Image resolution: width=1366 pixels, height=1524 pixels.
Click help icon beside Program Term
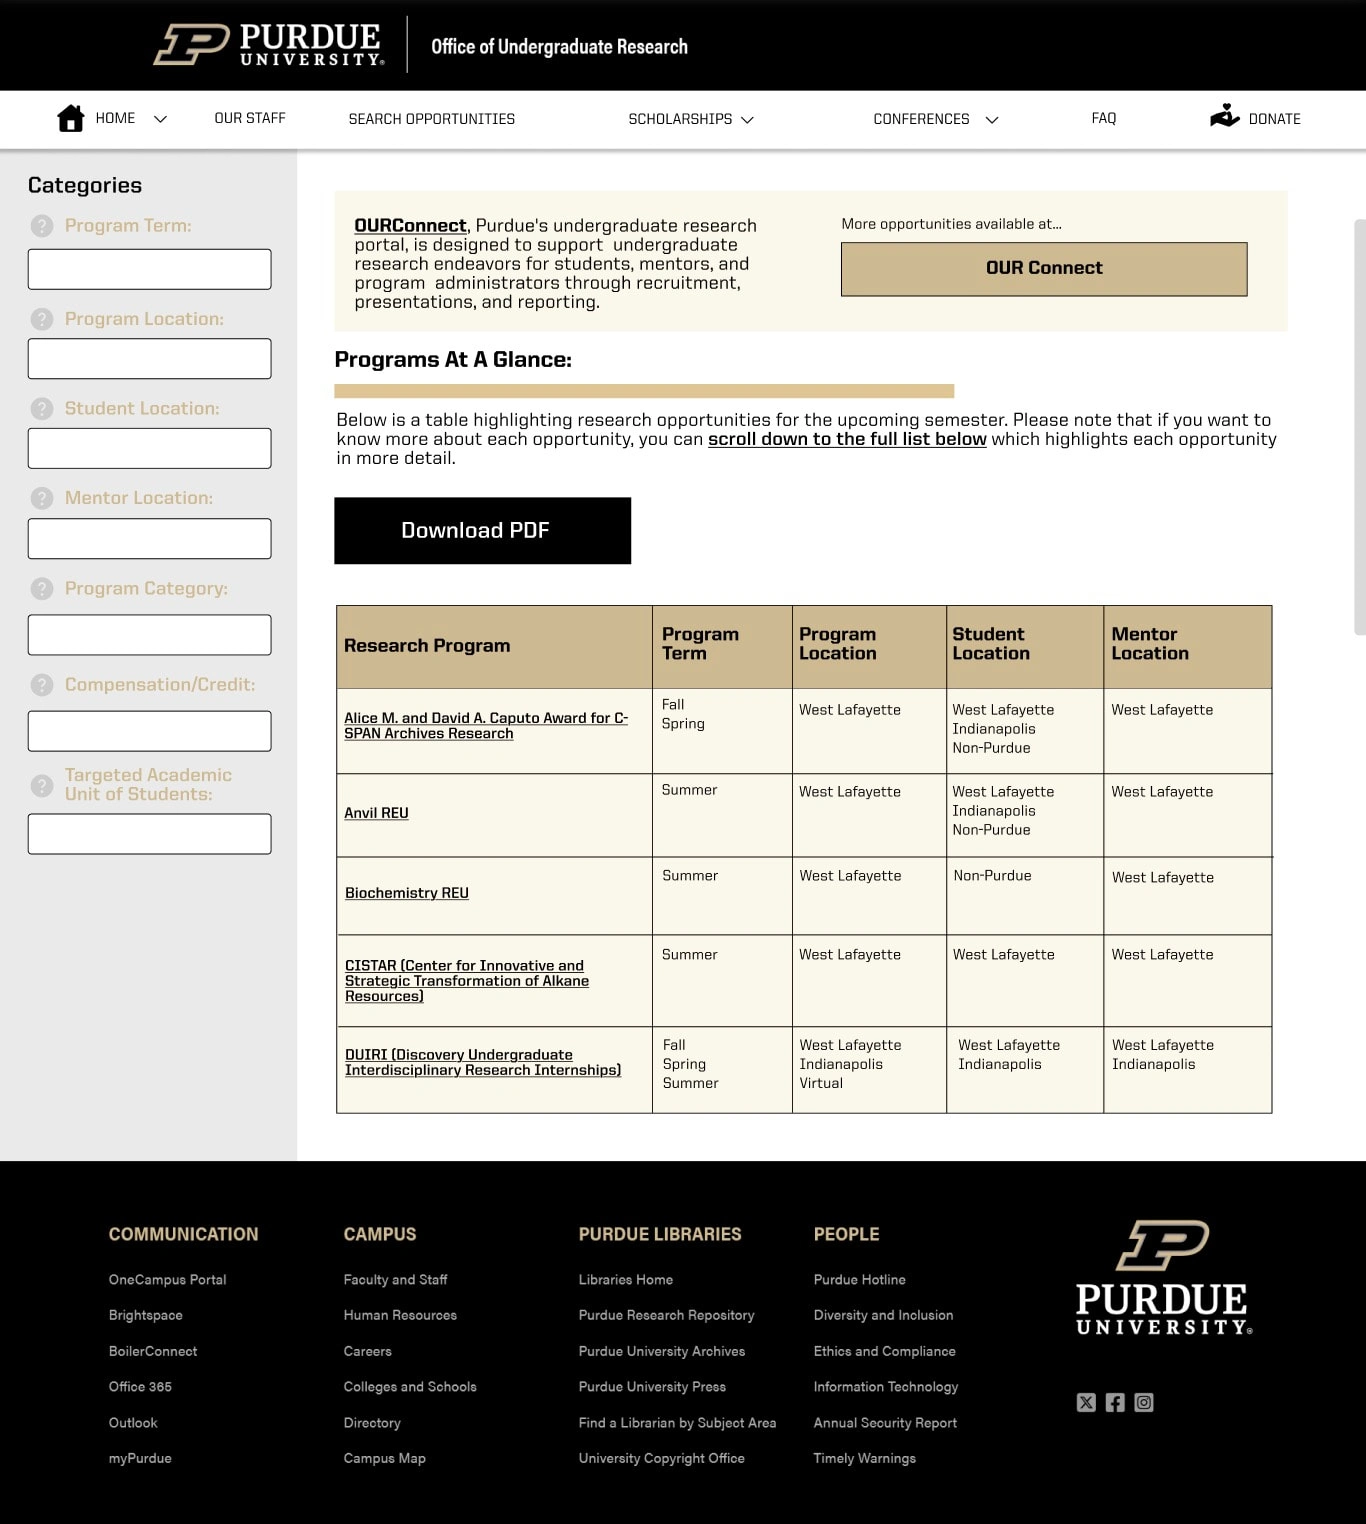(42, 226)
